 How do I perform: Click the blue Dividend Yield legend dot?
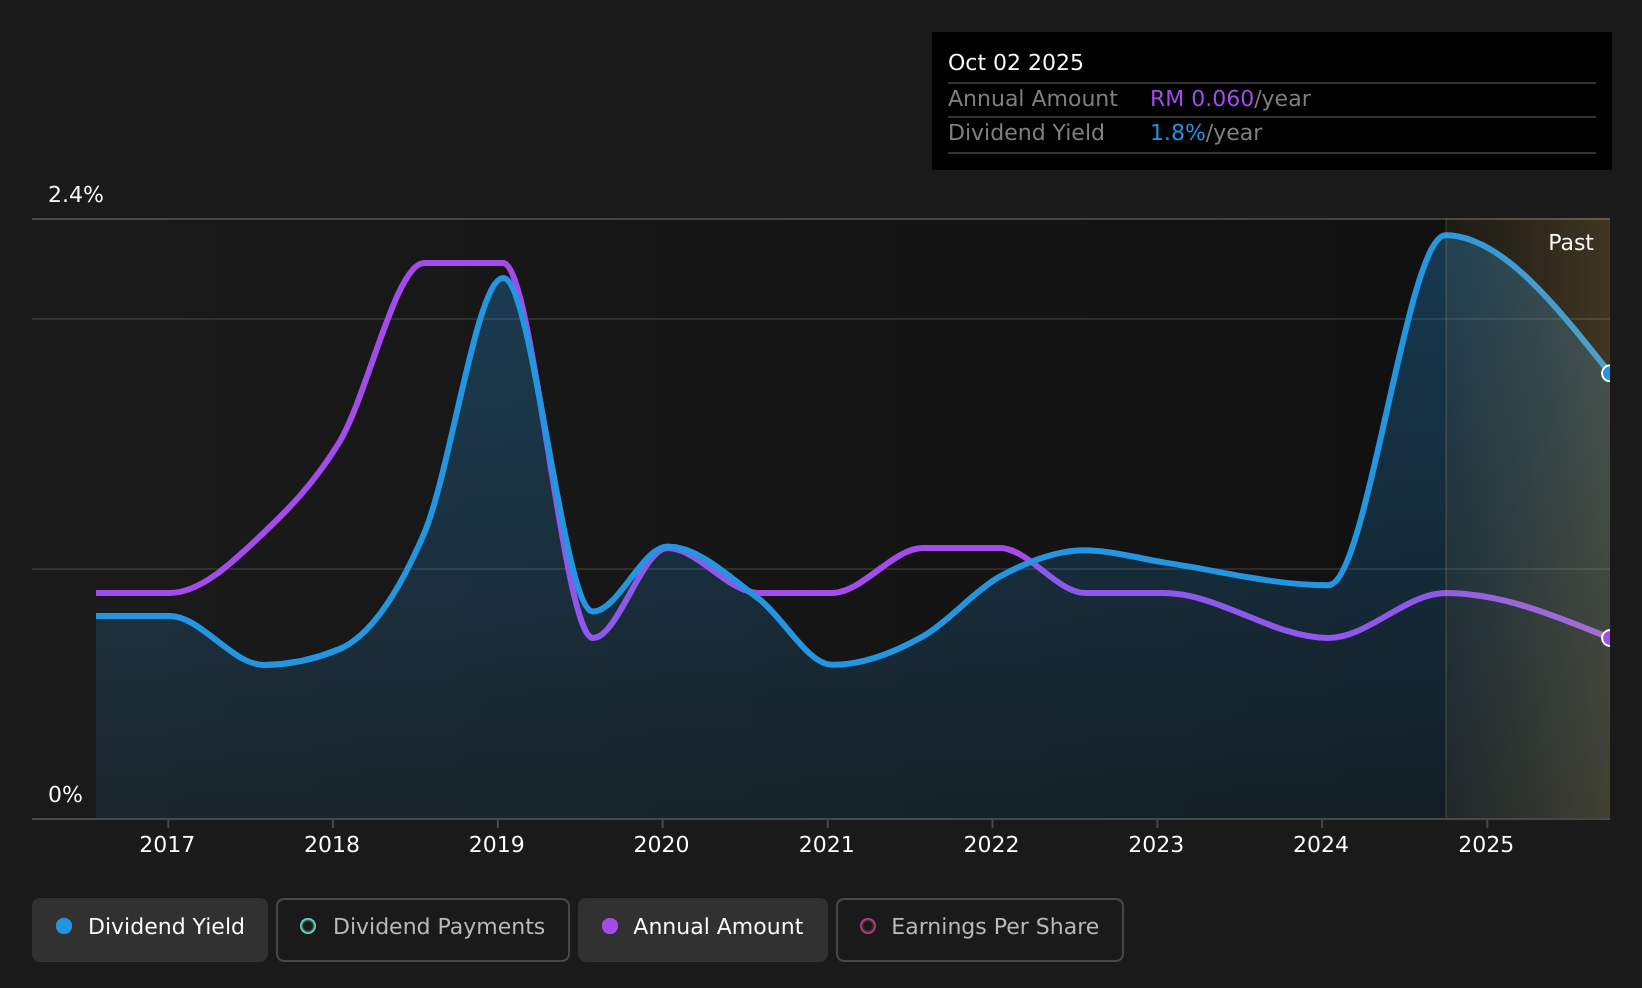click(64, 926)
